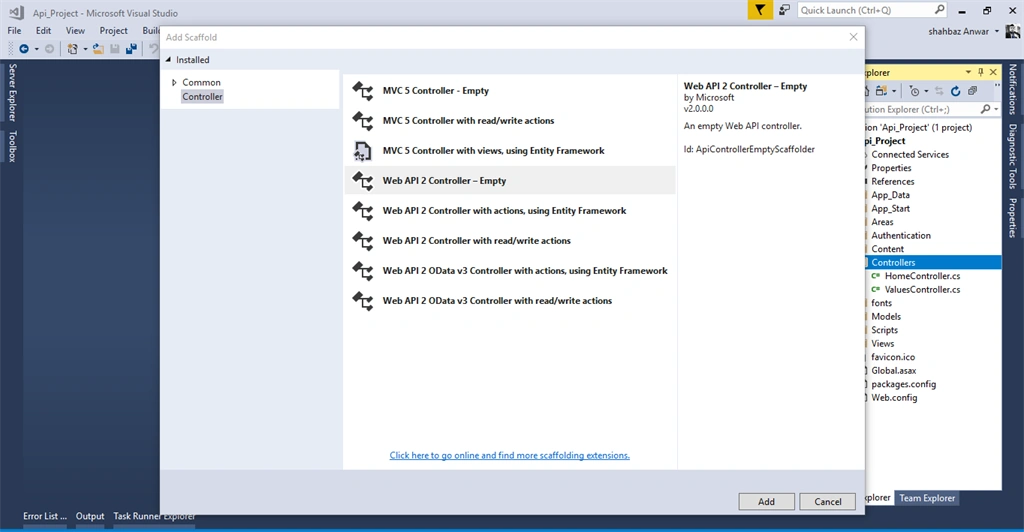Click the MVC 5 Controller with views scaffold icon
This screenshot has width=1024, height=532.
coord(362,151)
